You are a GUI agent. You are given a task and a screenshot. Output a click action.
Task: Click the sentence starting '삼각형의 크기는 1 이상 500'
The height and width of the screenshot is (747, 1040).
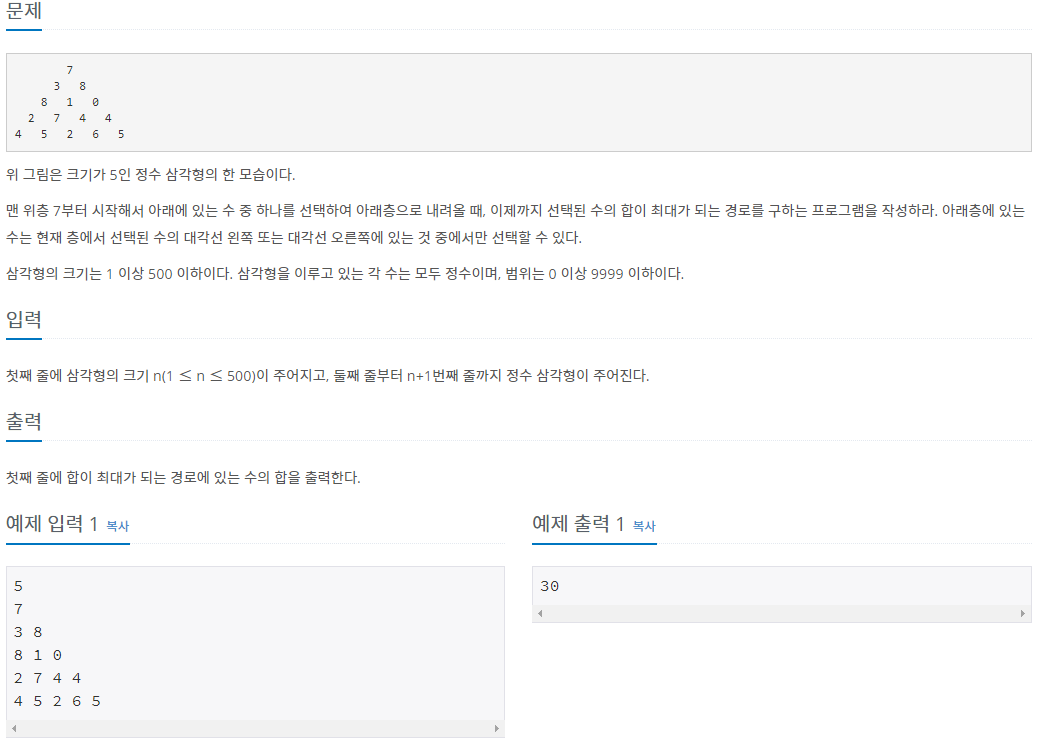pos(345,273)
